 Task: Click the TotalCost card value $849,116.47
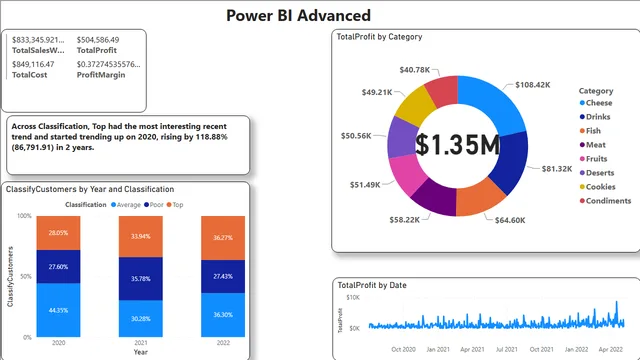(x=33, y=64)
